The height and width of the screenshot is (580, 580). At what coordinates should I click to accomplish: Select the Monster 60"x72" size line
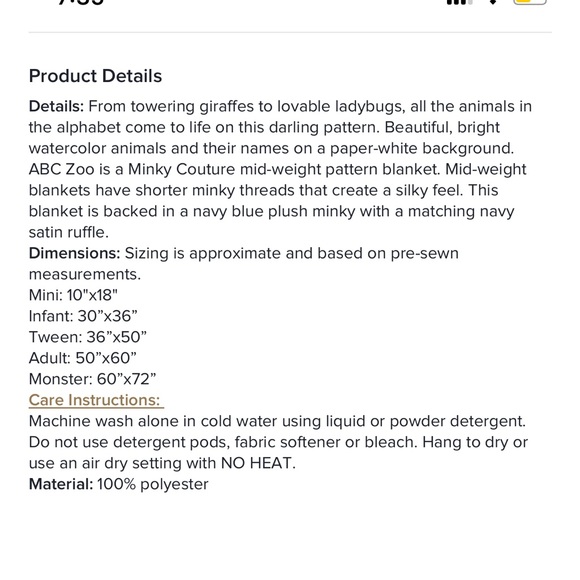pyautogui.click(x=92, y=379)
